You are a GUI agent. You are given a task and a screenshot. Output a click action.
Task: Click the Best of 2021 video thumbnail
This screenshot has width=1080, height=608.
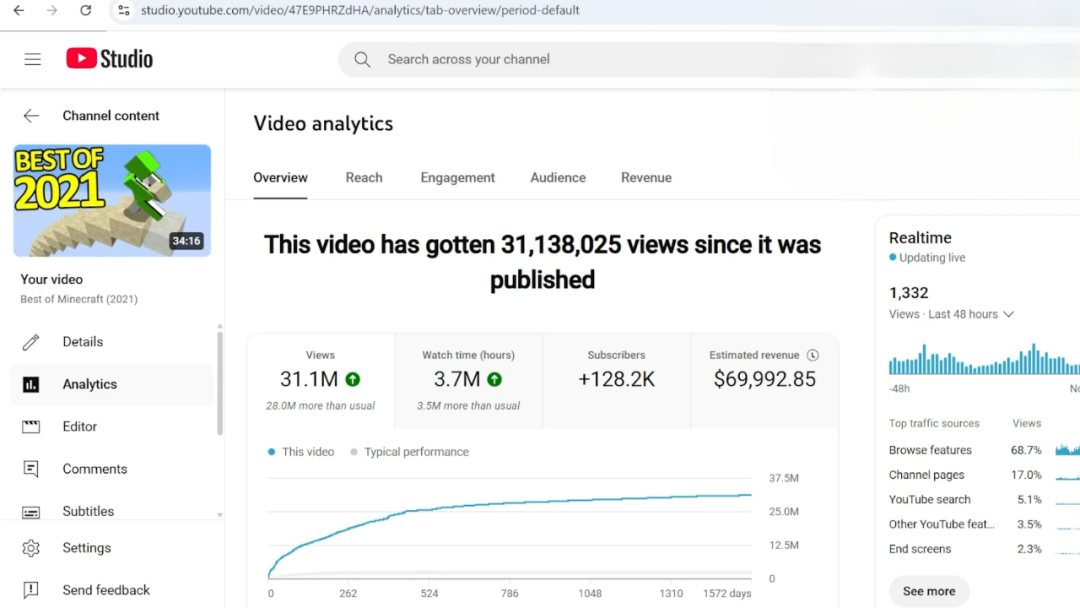click(111, 200)
